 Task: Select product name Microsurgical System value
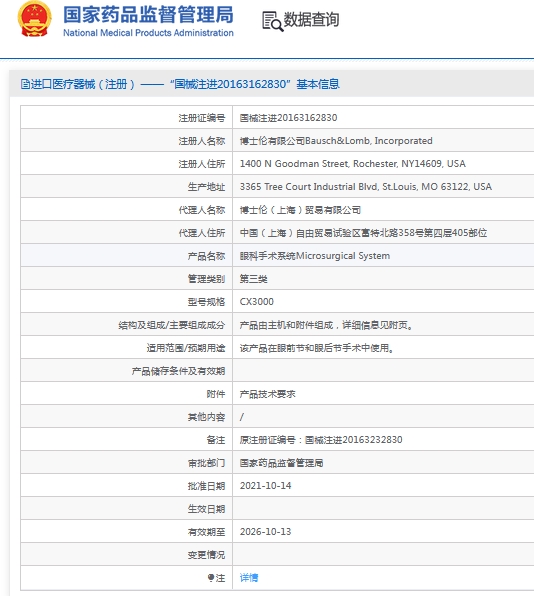pyautogui.click(x=315, y=256)
